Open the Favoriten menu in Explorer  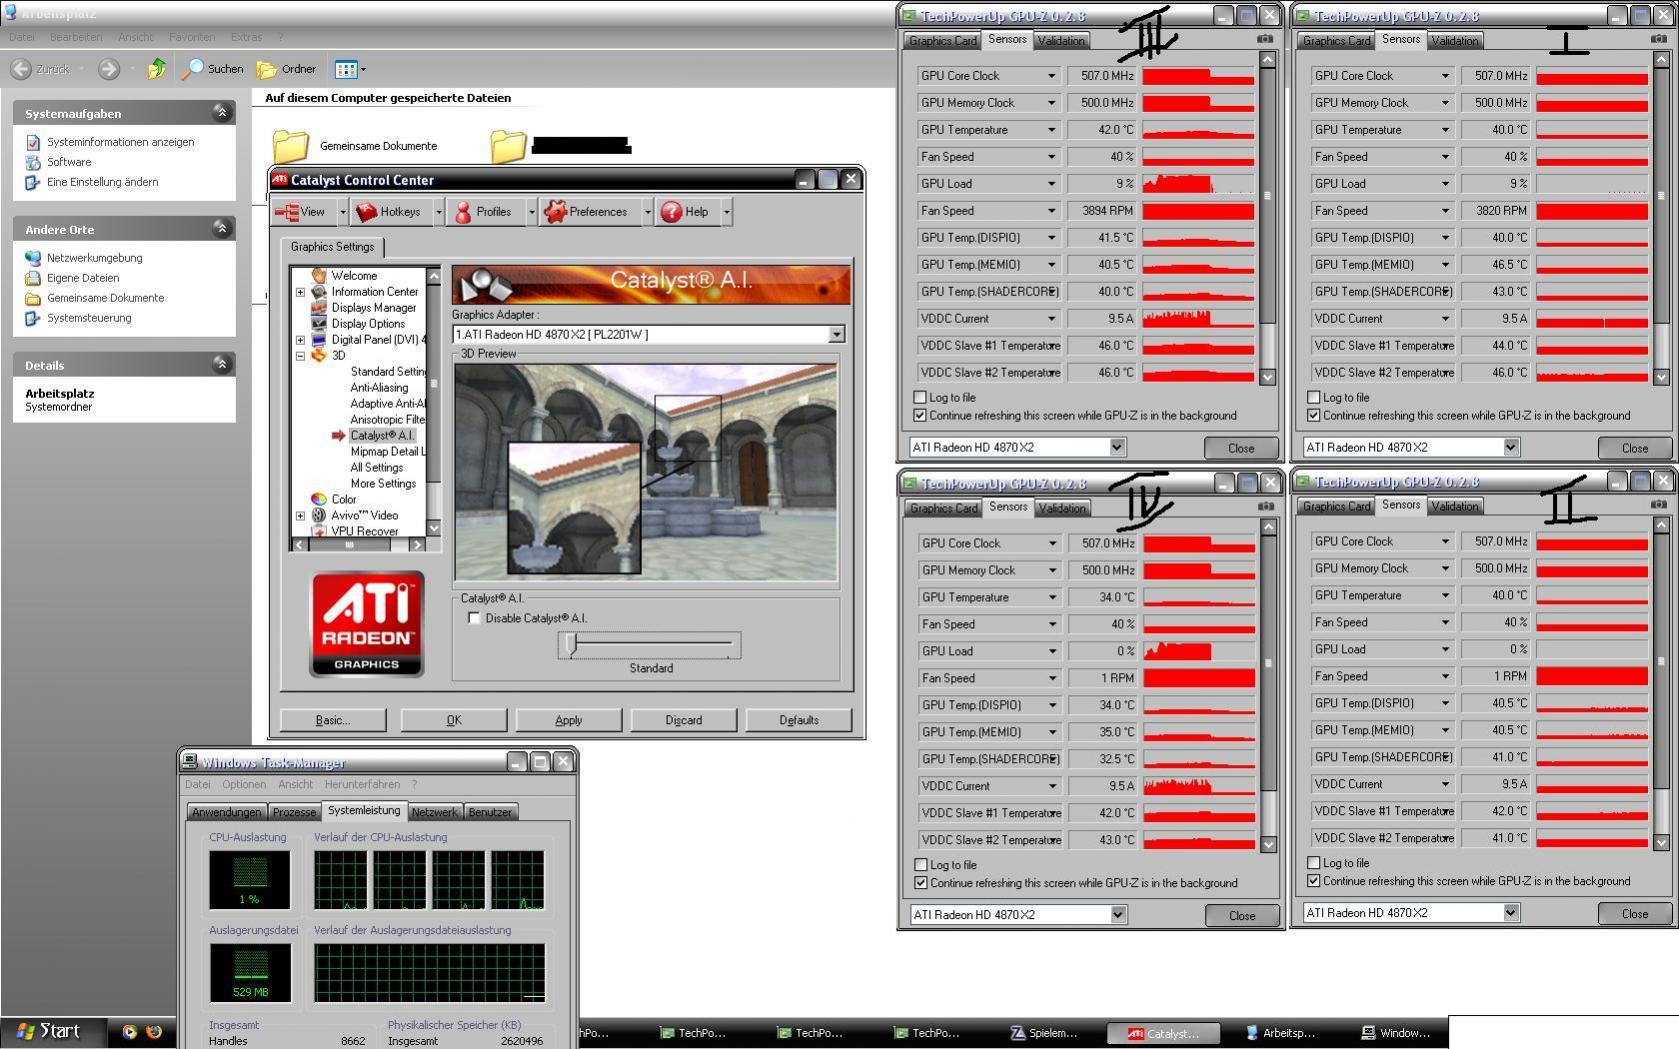coord(192,37)
